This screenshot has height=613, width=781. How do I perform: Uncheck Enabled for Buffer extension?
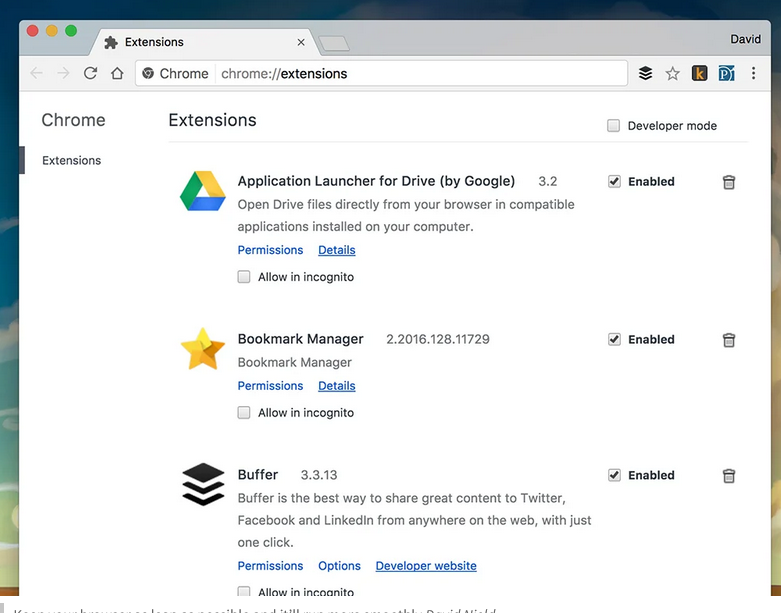[614, 475]
